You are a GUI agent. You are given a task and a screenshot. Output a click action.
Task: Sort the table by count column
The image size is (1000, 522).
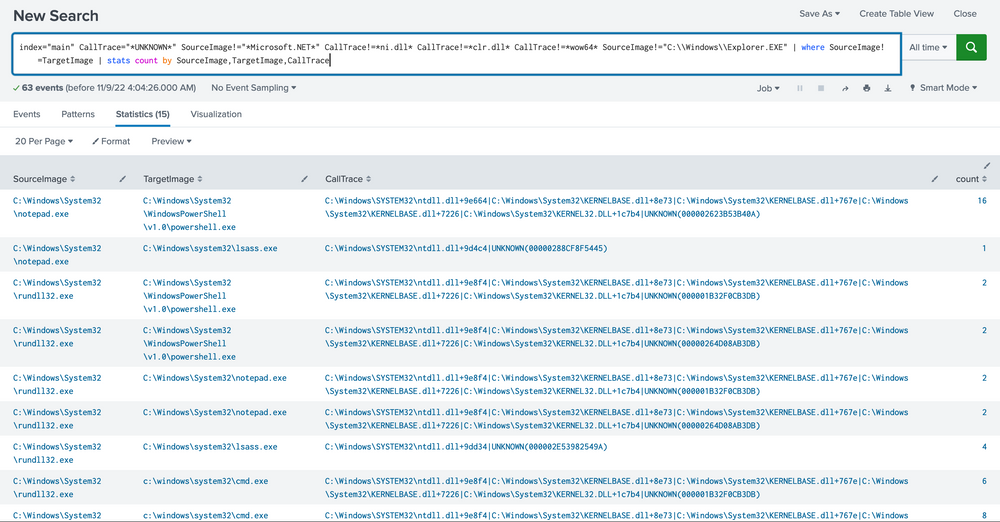tap(970, 179)
